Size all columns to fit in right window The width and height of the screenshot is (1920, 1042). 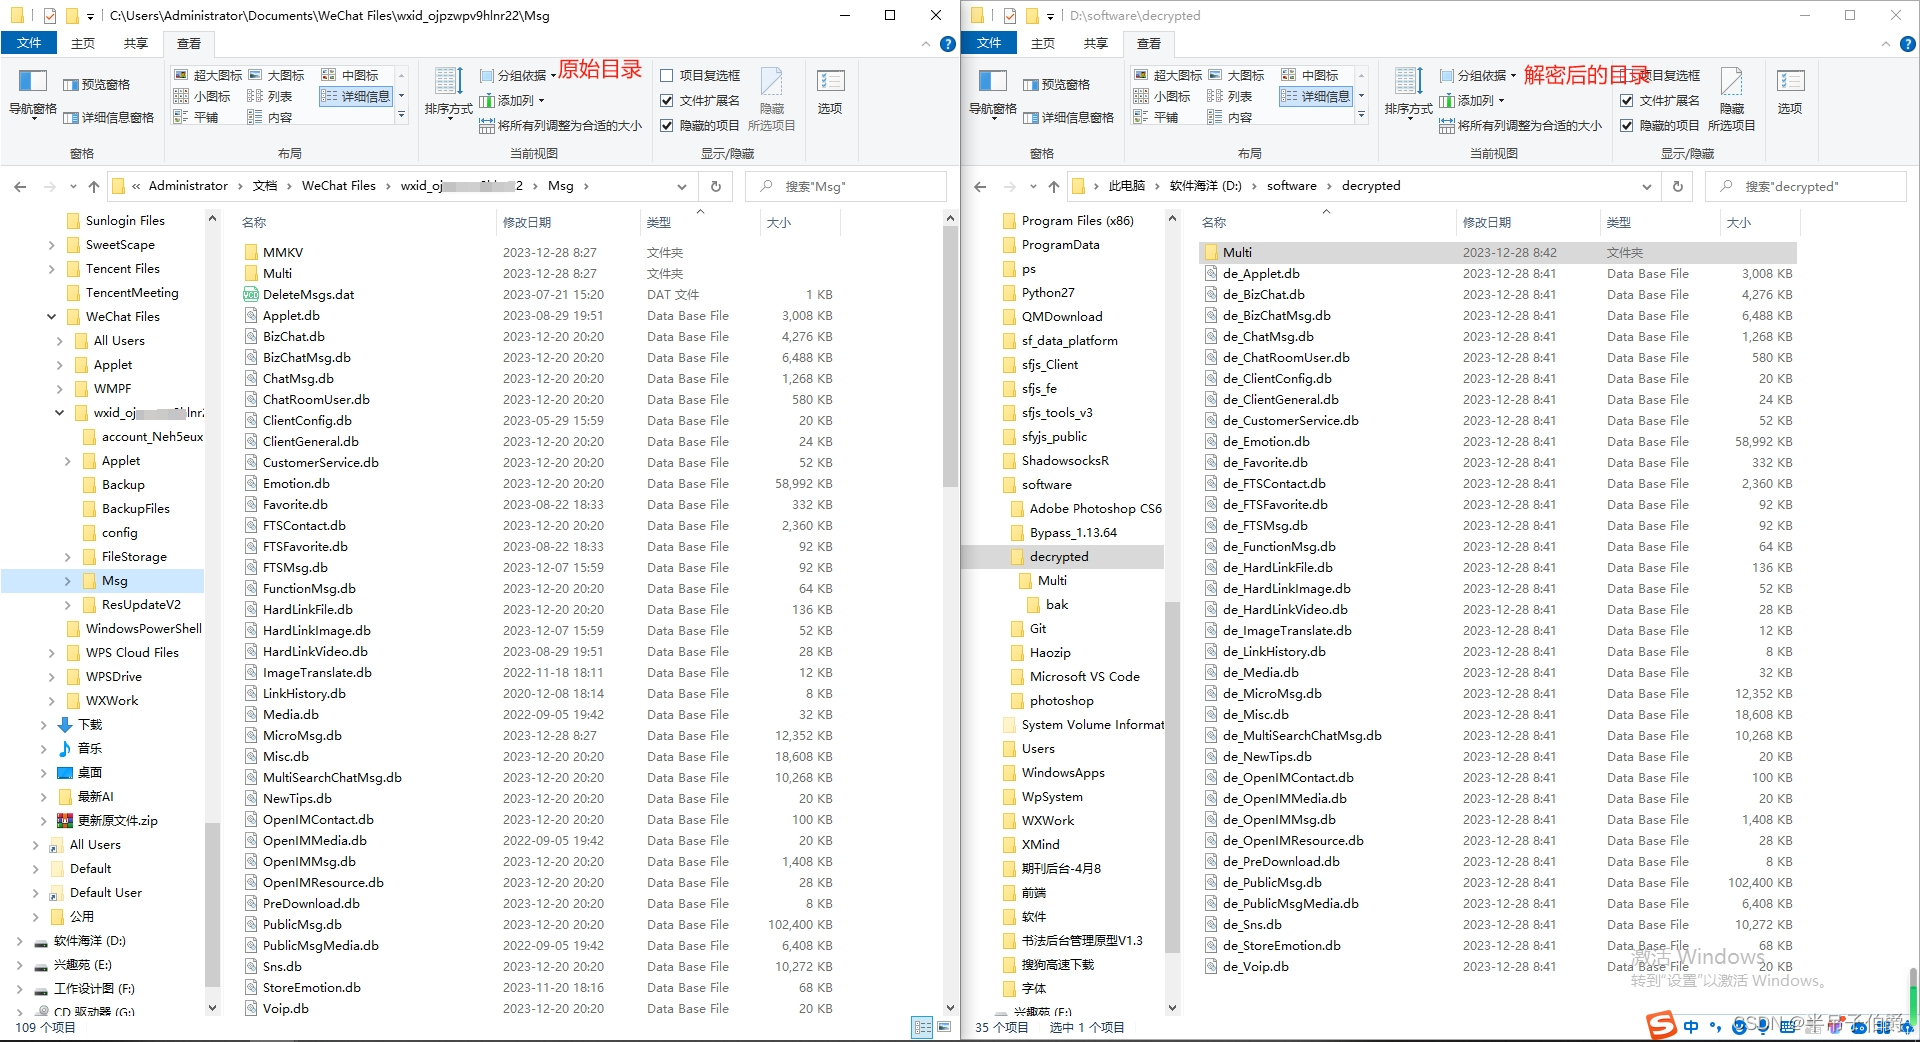tap(1520, 125)
